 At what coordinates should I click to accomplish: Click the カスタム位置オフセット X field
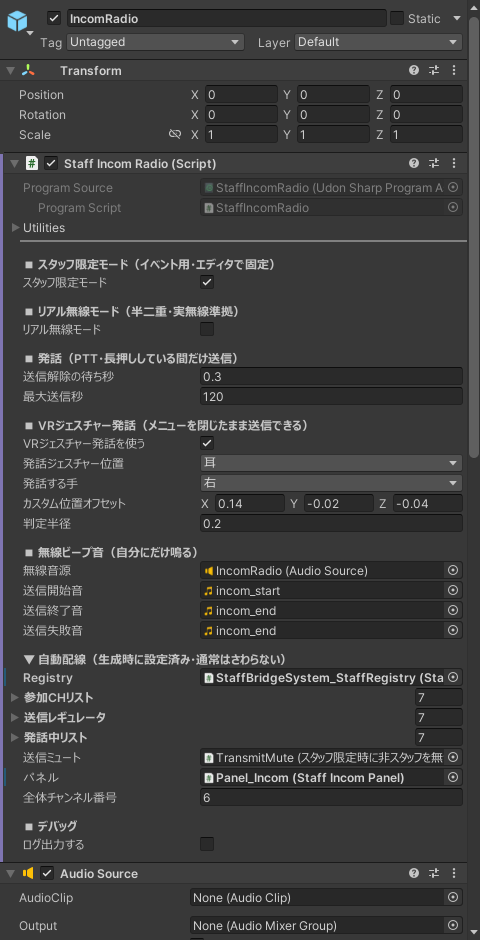(250, 504)
